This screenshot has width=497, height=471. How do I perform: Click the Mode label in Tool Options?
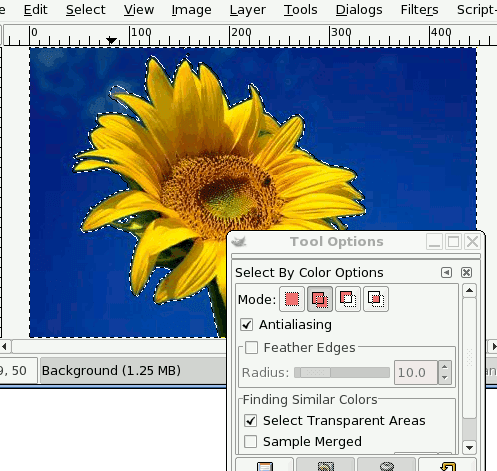[x=257, y=299]
